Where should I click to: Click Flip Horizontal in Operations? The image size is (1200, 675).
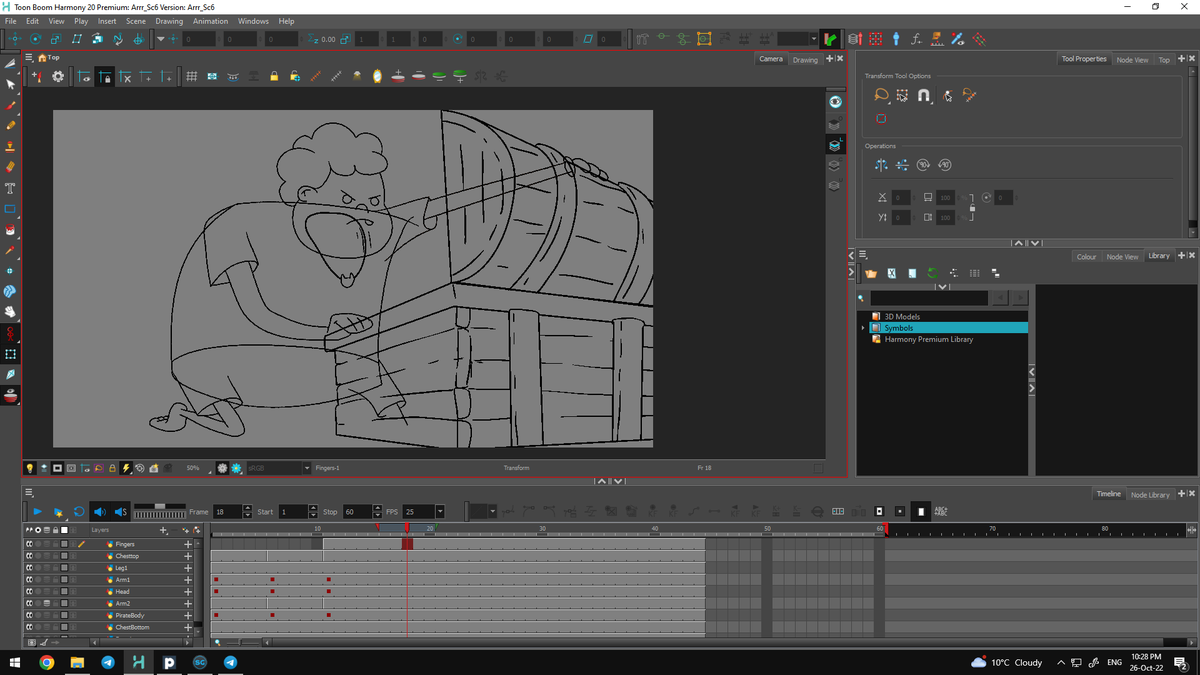coord(881,165)
